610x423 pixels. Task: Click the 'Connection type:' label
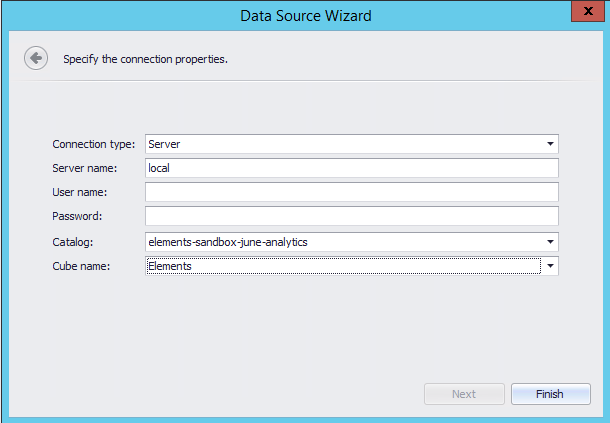click(x=94, y=144)
